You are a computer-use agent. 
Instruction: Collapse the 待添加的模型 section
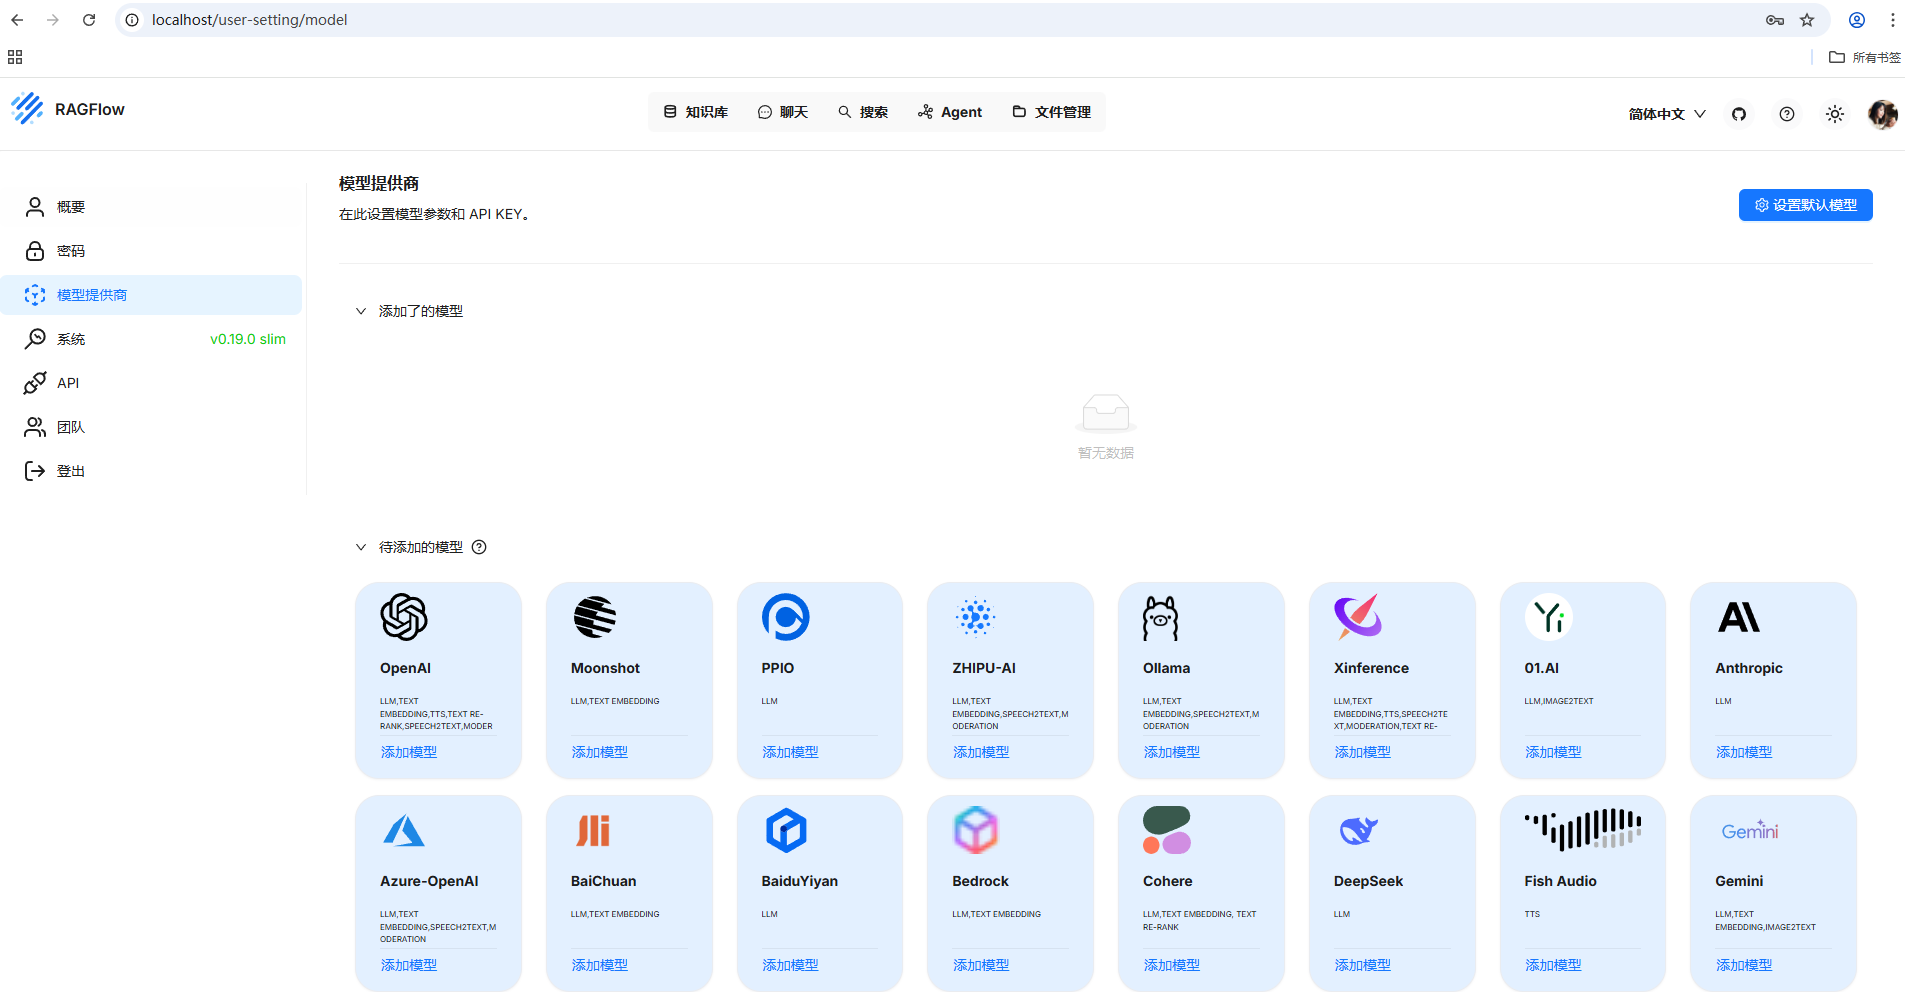(361, 547)
